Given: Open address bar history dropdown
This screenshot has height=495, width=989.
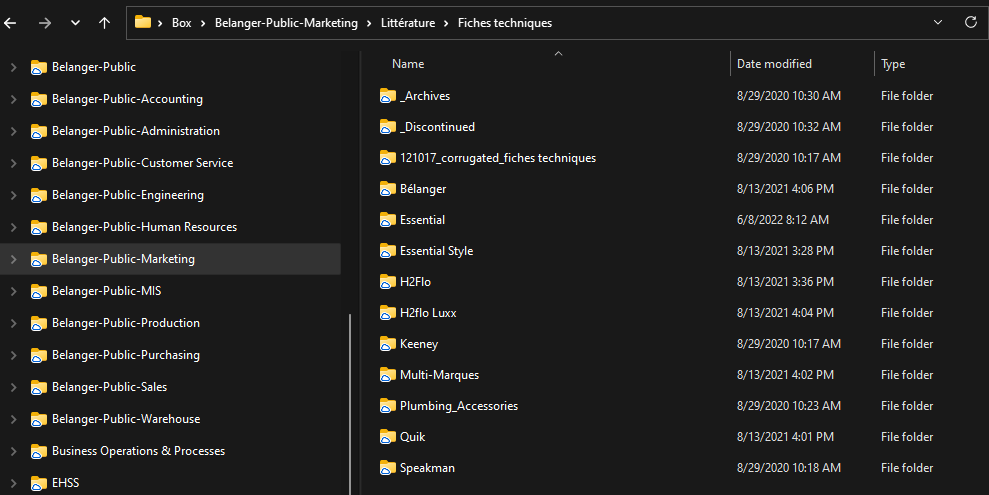Looking at the screenshot, I should coord(938,23).
